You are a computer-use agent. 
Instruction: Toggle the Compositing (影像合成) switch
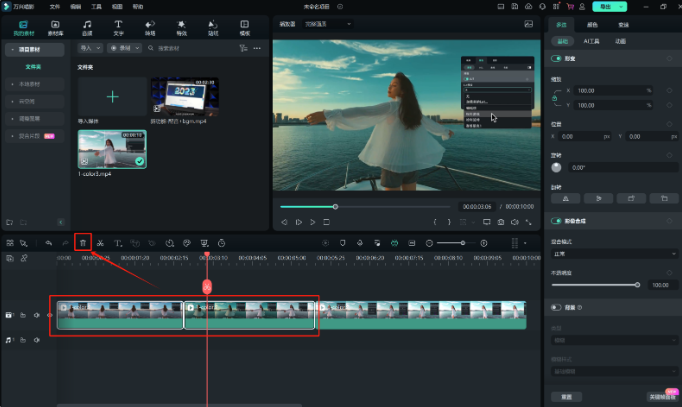(555, 220)
